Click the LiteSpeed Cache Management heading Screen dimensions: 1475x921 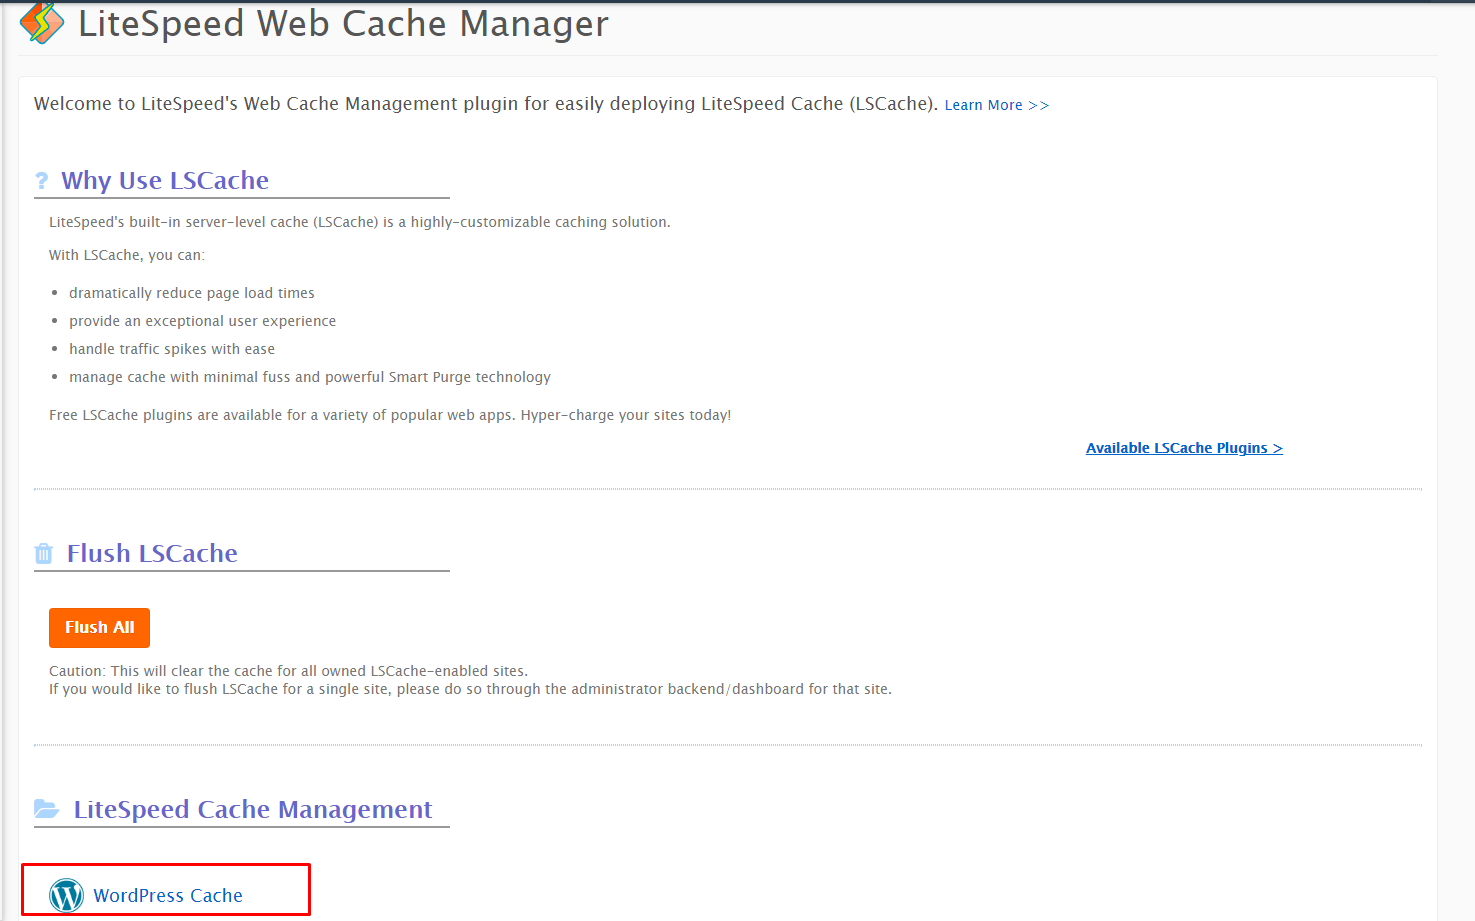[x=253, y=809]
